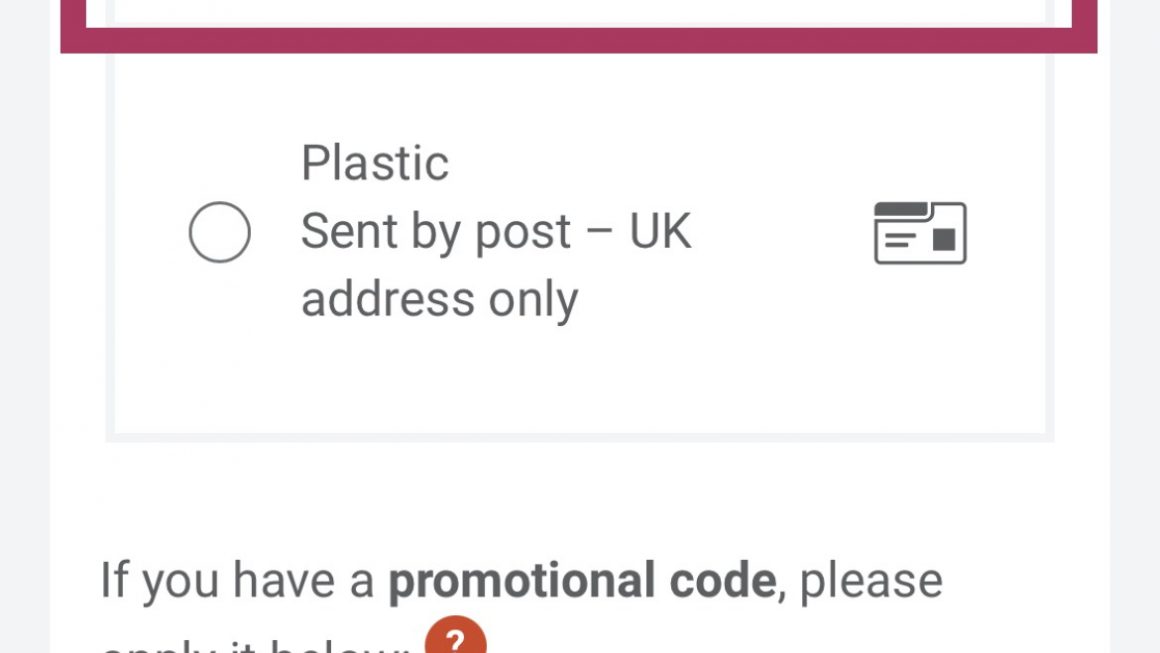This screenshot has height=653, width=1160.
Task: Select the Plastic radio button
Action: 219,232
